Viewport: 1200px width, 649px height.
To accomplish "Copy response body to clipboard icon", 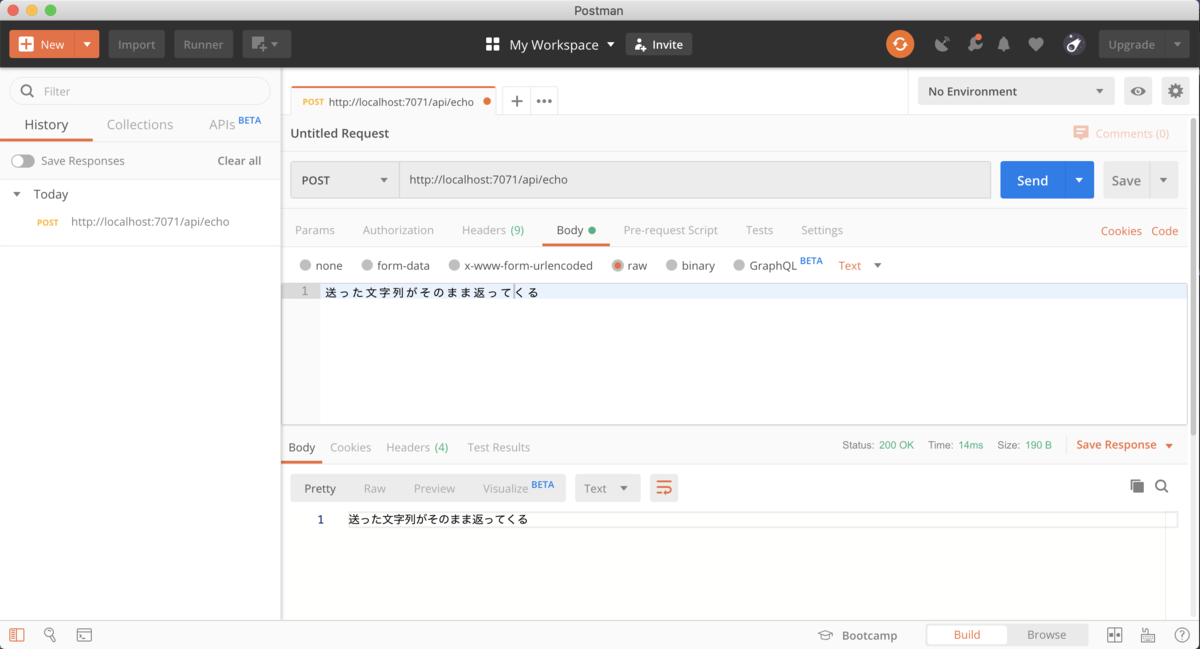I will pos(1137,486).
